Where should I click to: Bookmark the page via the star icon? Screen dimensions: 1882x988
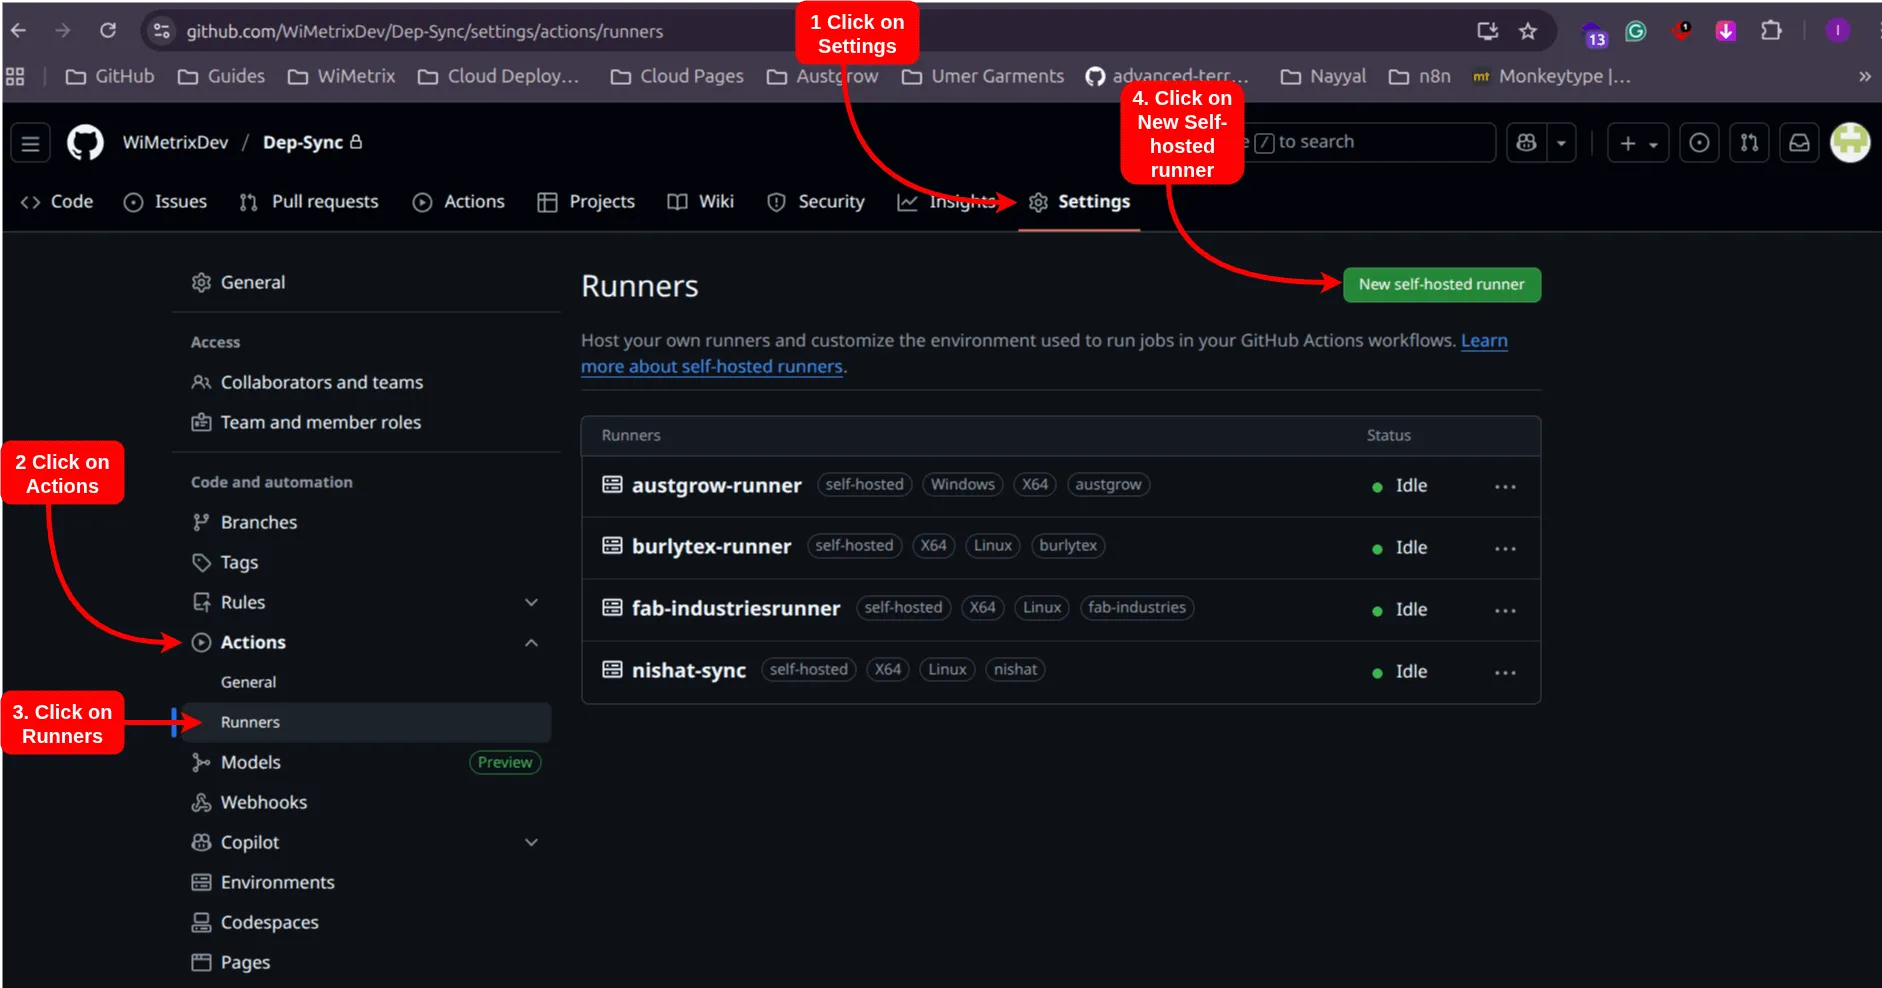(x=1529, y=30)
